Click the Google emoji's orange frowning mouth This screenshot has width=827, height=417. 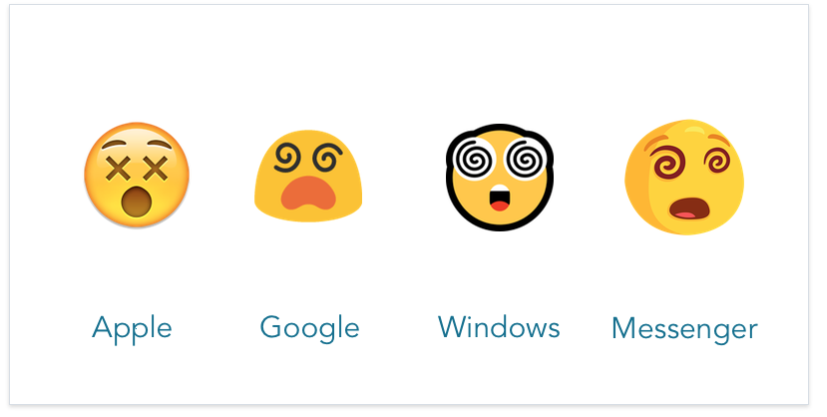(309, 193)
